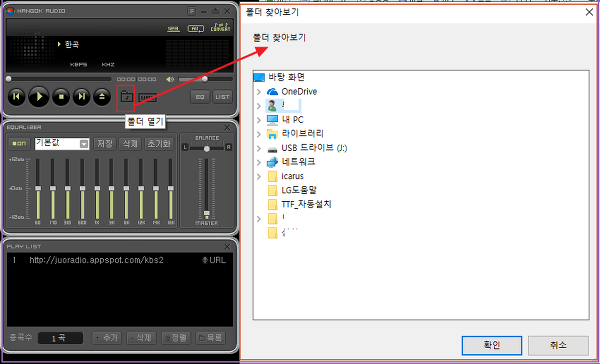Stop playback in Hangok Audio
Viewport: 600px width, 364px height.
(x=61, y=97)
